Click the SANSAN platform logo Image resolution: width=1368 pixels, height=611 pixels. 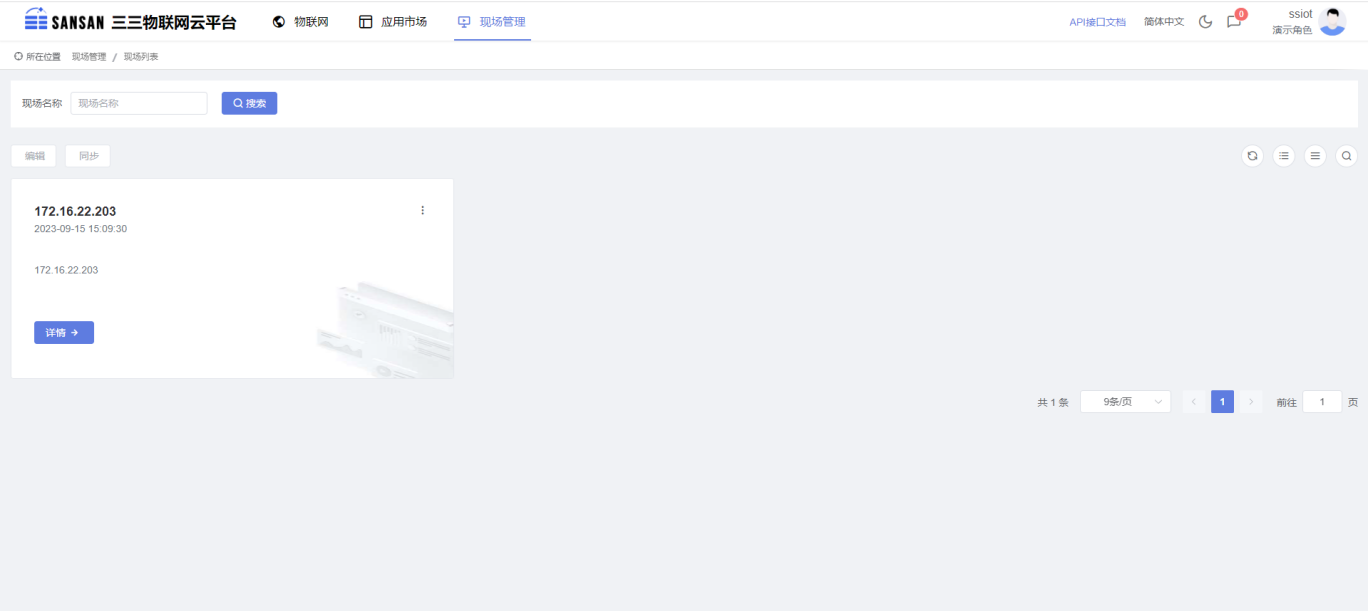[x=130, y=21]
